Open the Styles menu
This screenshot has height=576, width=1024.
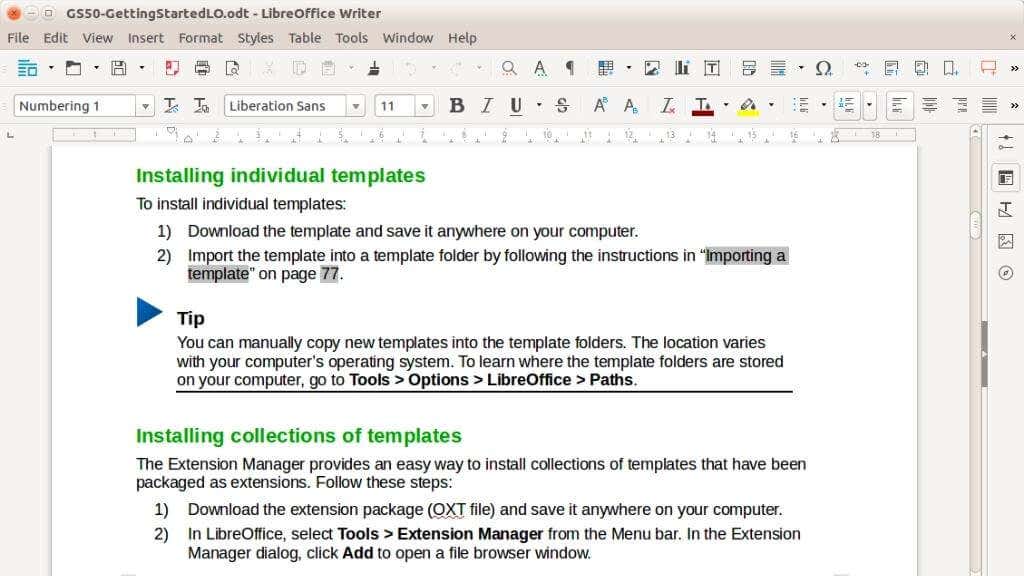click(x=255, y=38)
